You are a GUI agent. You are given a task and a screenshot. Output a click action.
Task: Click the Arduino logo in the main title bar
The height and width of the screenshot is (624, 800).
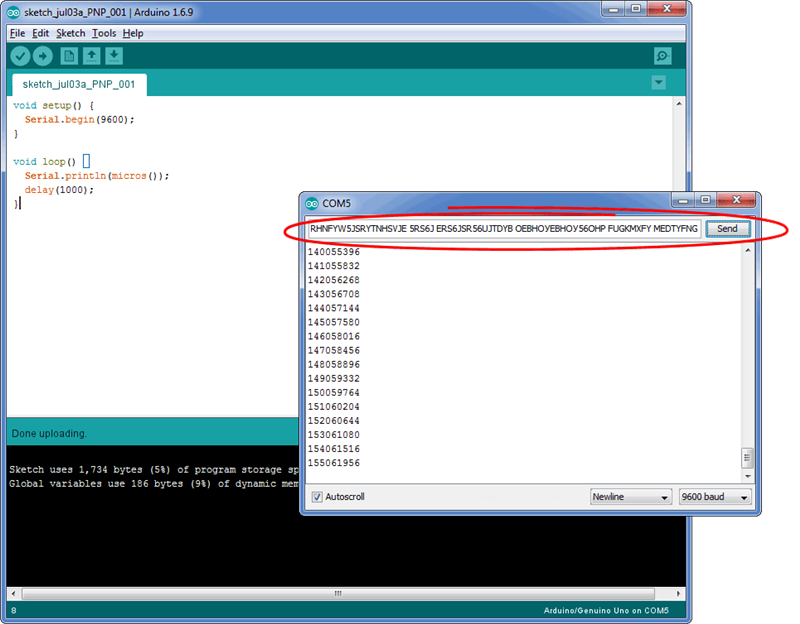[x=11, y=11]
